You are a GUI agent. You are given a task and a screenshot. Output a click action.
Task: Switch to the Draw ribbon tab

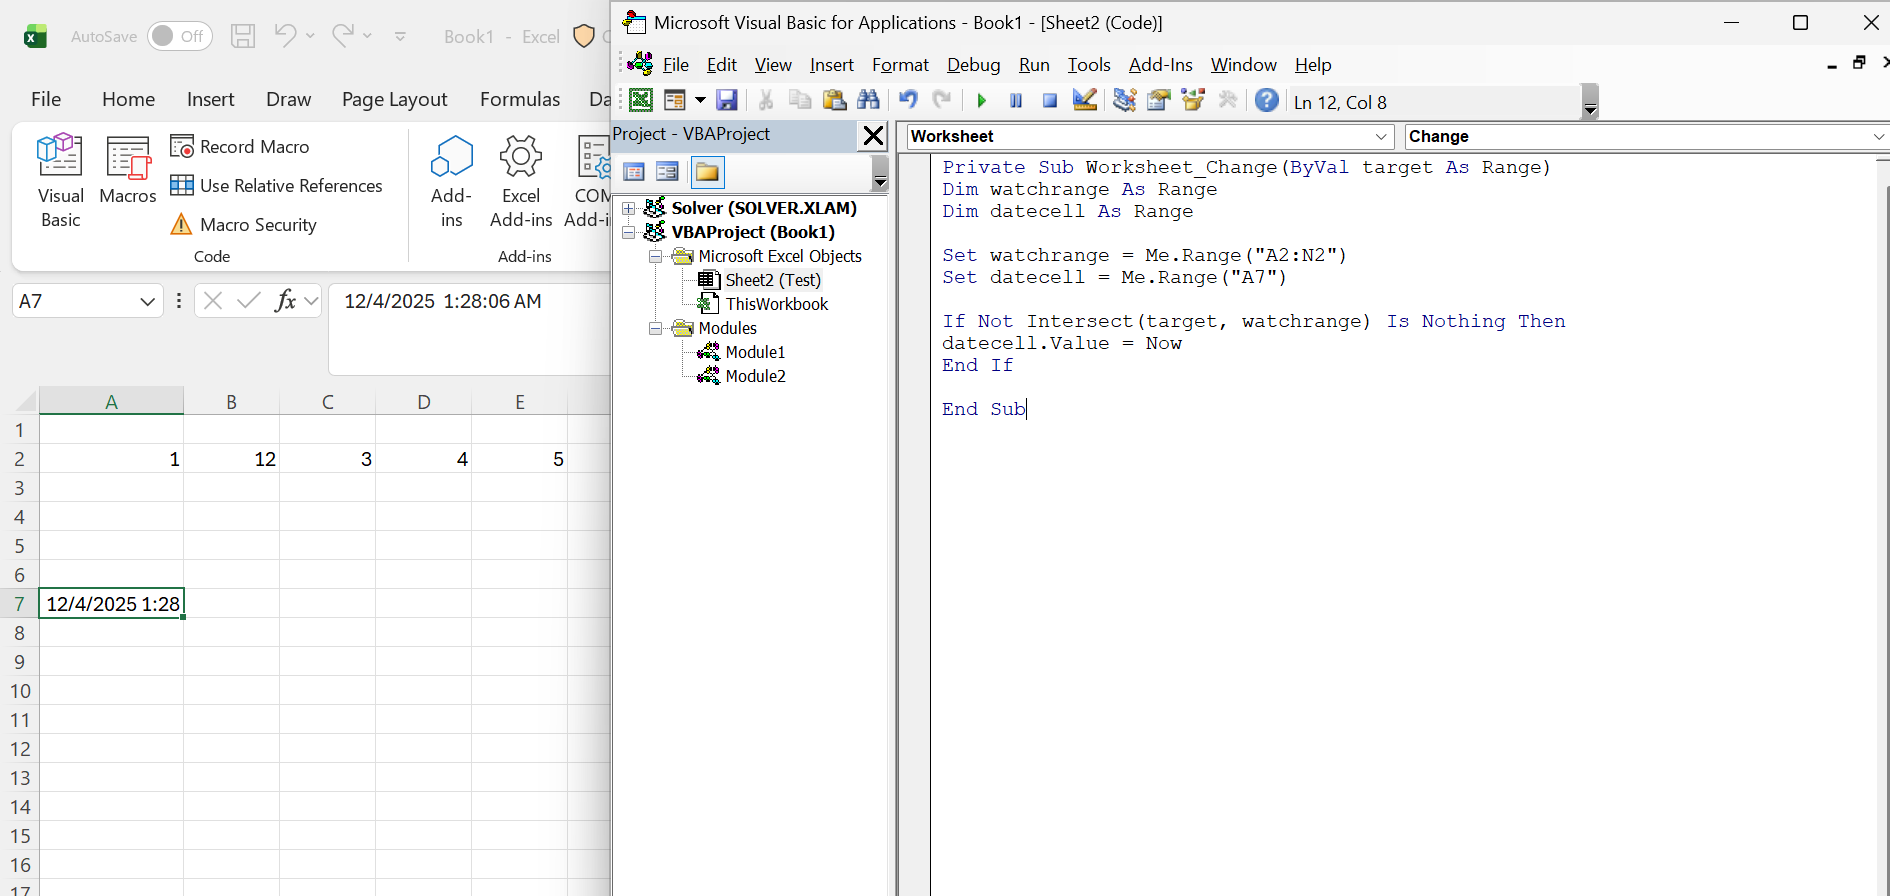click(x=288, y=99)
